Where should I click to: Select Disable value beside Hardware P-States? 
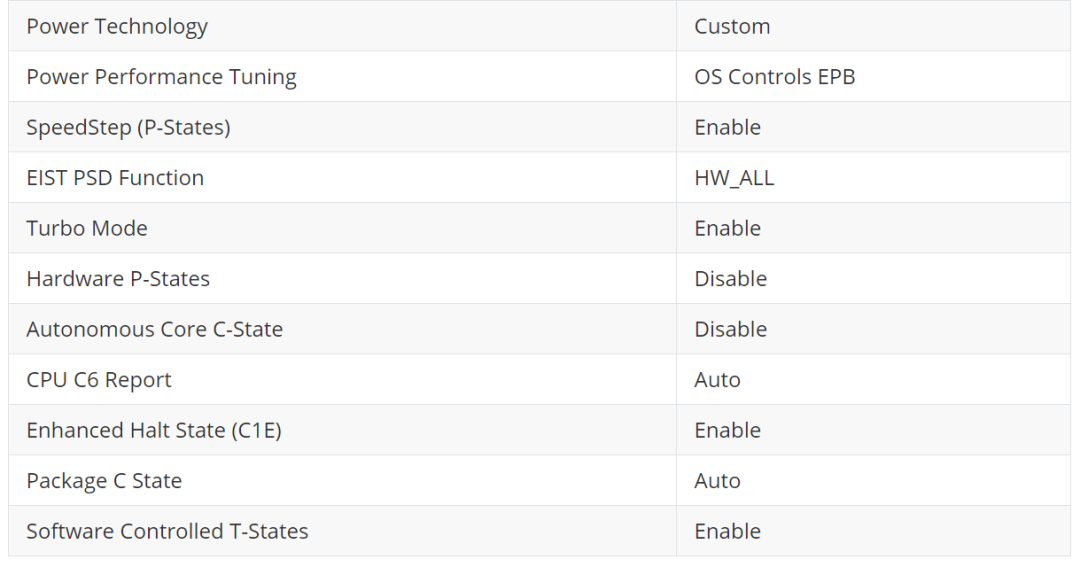[730, 279]
